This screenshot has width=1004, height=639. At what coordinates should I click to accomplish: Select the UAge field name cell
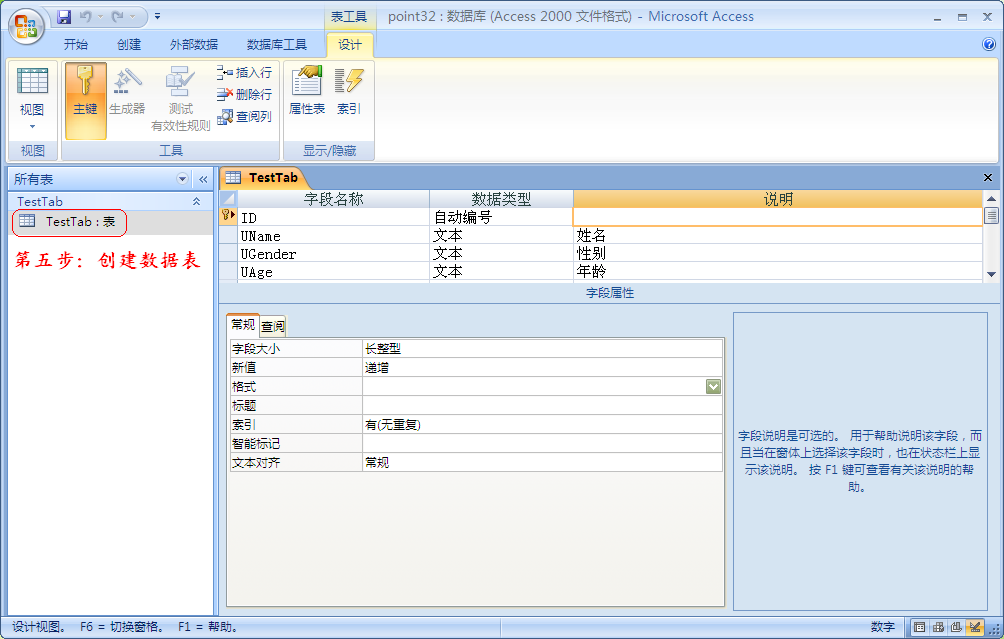333,271
